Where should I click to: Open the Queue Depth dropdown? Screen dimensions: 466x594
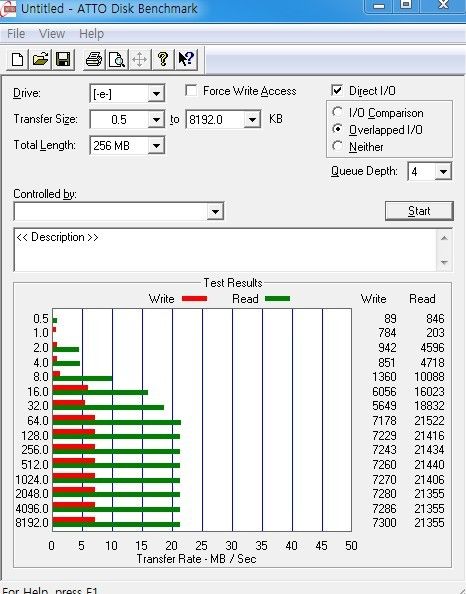pyautogui.click(x=443, y=172)
